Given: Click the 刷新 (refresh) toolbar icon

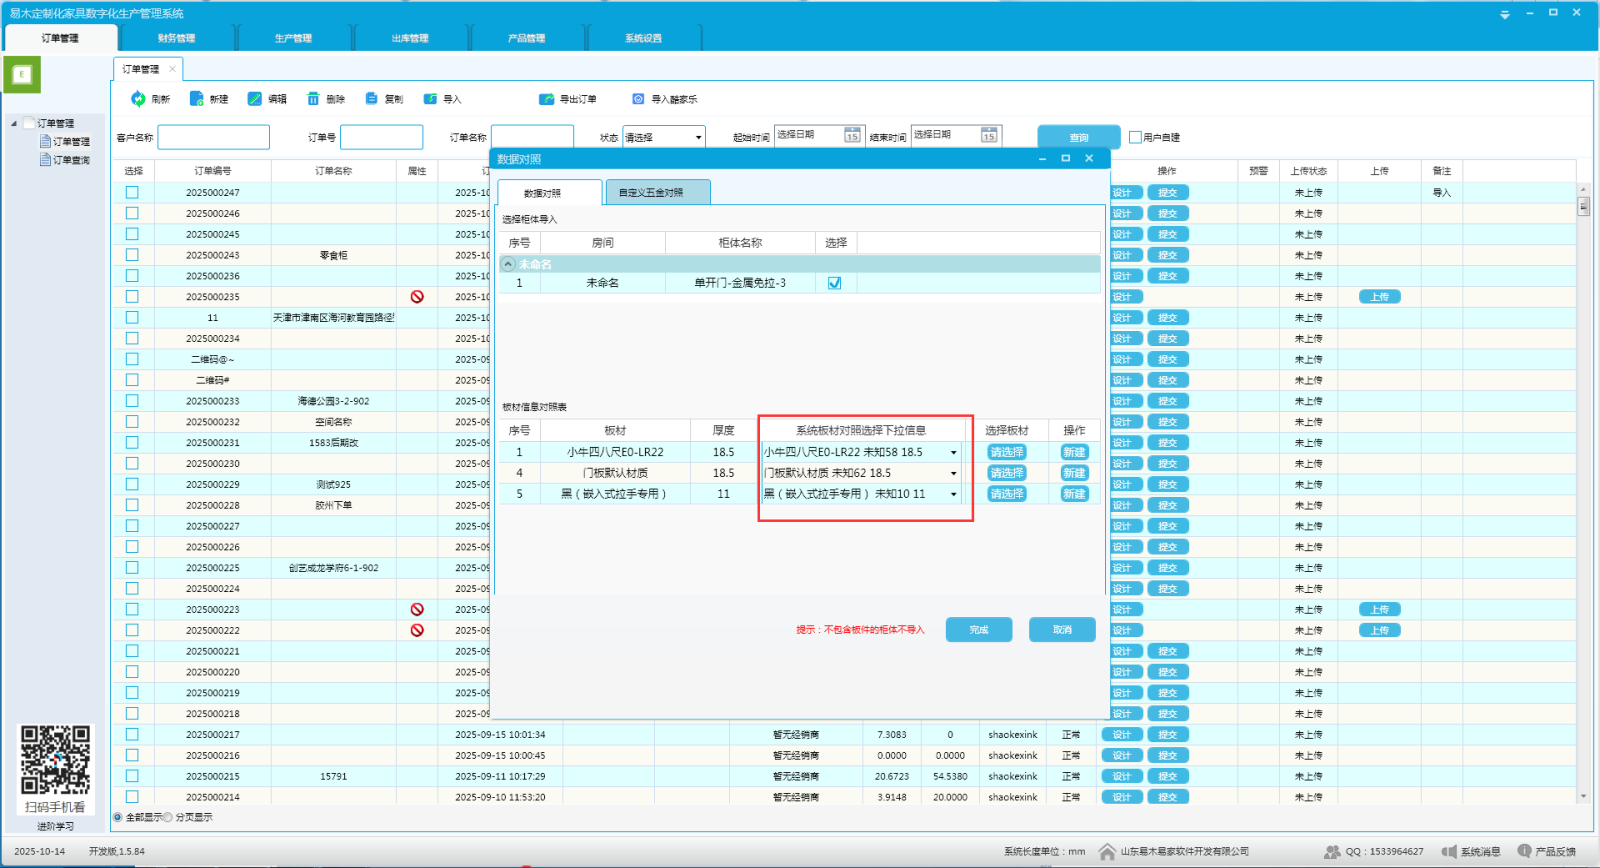Looking at the screenshot, I should click(x=139, y=99).
